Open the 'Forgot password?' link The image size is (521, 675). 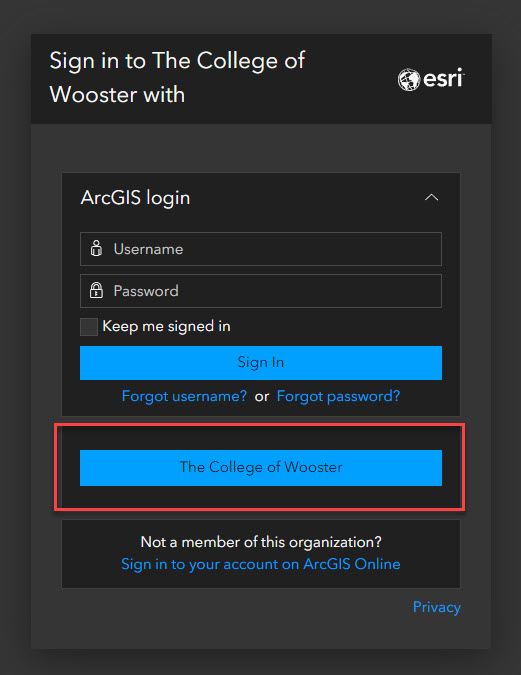pyautogui.click(x=338, y=396)
